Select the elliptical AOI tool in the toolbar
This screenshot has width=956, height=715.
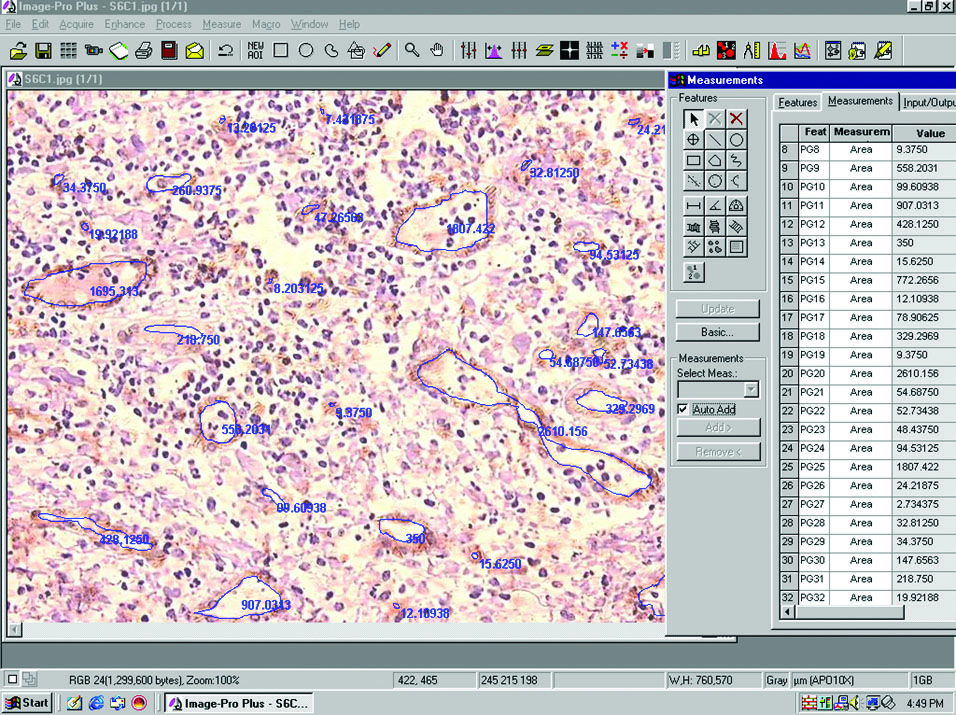point(306,50)
